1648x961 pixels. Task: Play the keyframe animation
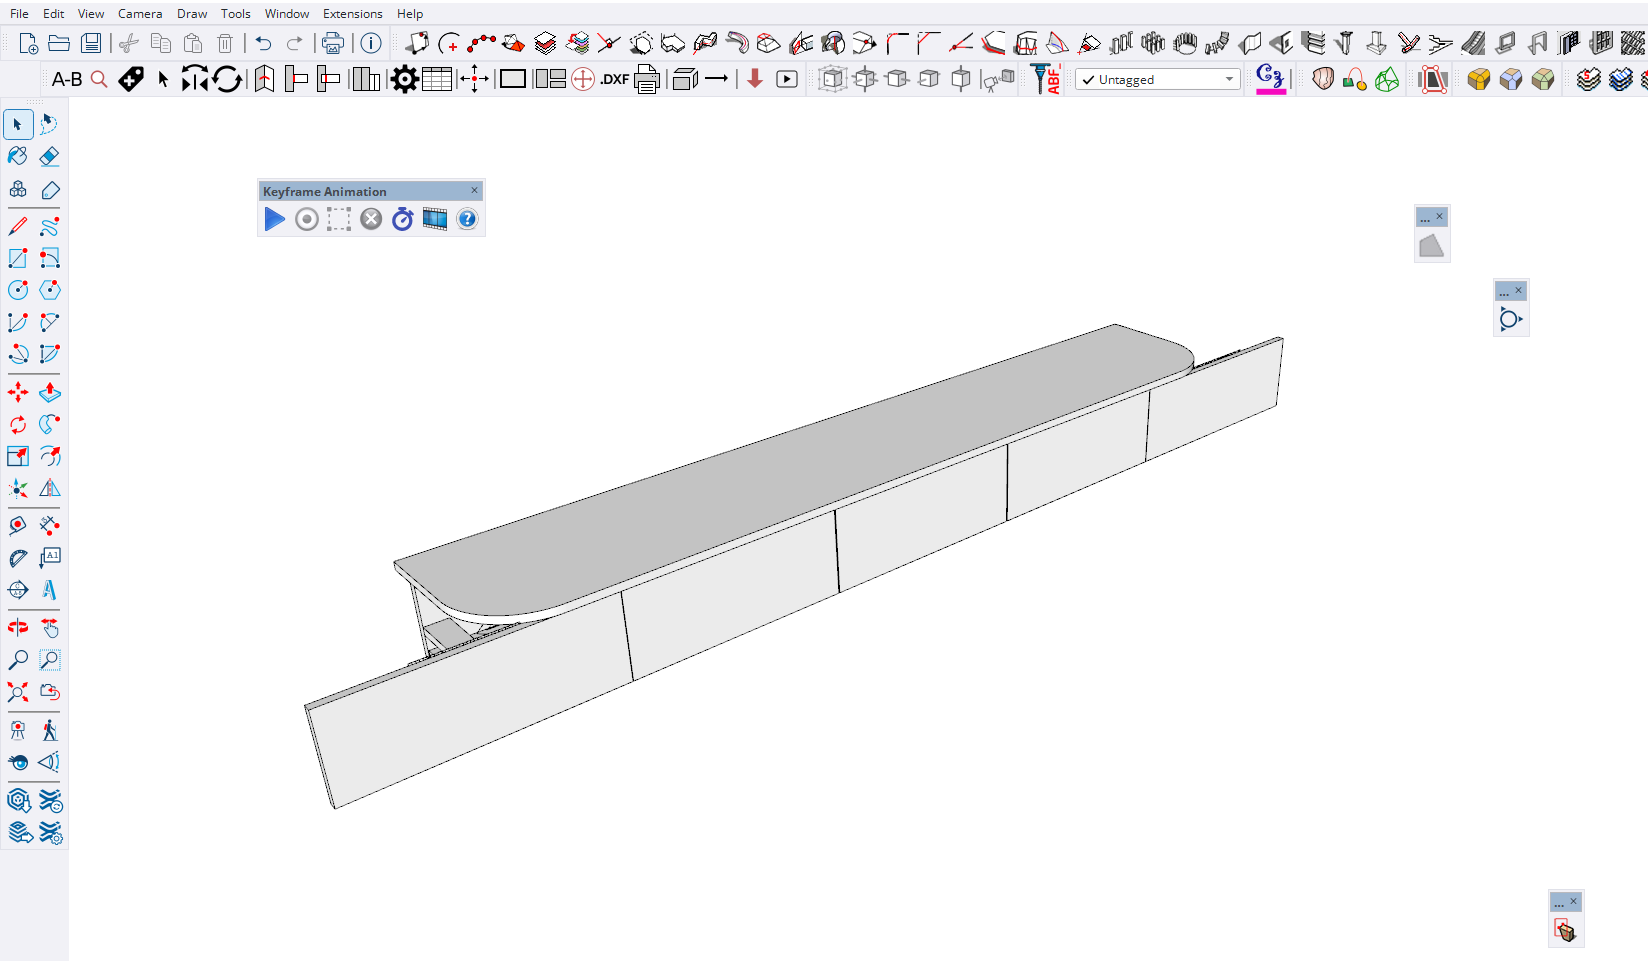click(x=274, y=219)
